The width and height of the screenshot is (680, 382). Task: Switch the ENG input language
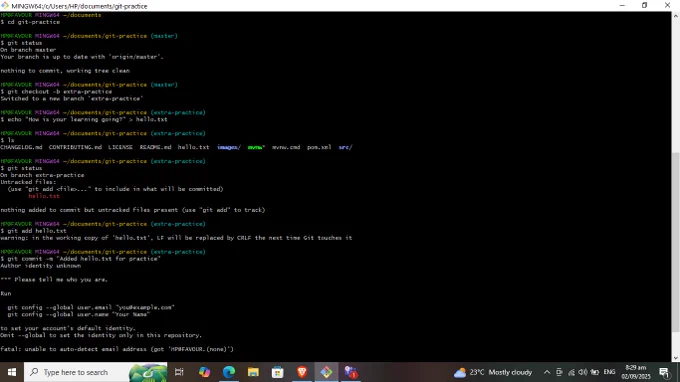point(609,372)
